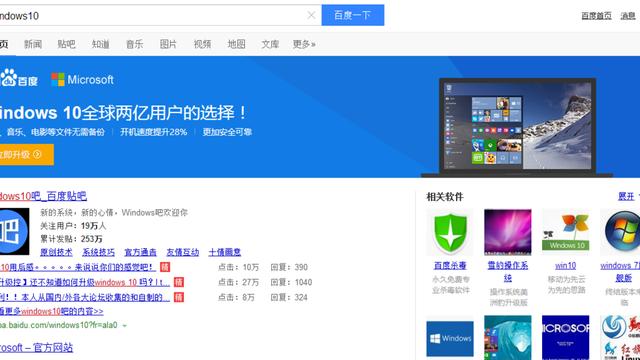This screenshot has height=360, width=640.
Task: Click the red 精 badge on the 324-reply post
Action: pos(179,298)
